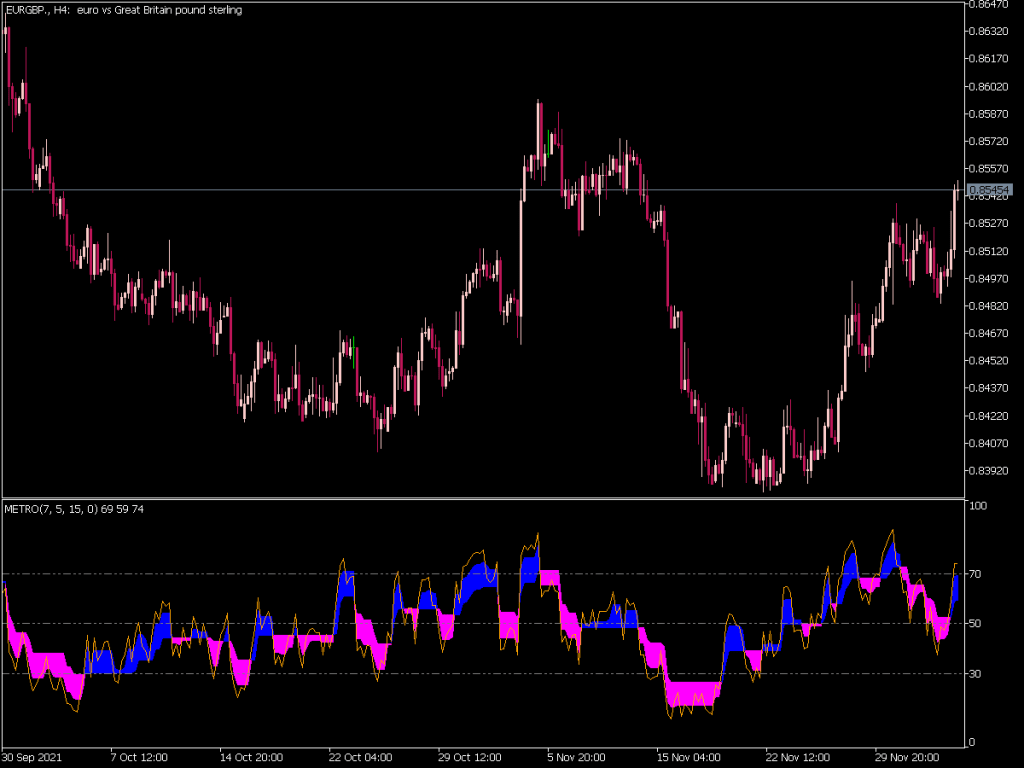Click the 29 Oct 12:00 time label

pos(468,757)
